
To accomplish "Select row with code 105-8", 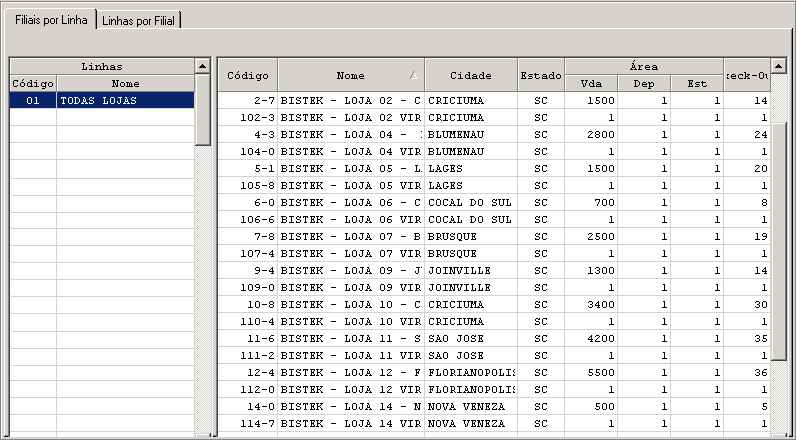I will [494, 185].
